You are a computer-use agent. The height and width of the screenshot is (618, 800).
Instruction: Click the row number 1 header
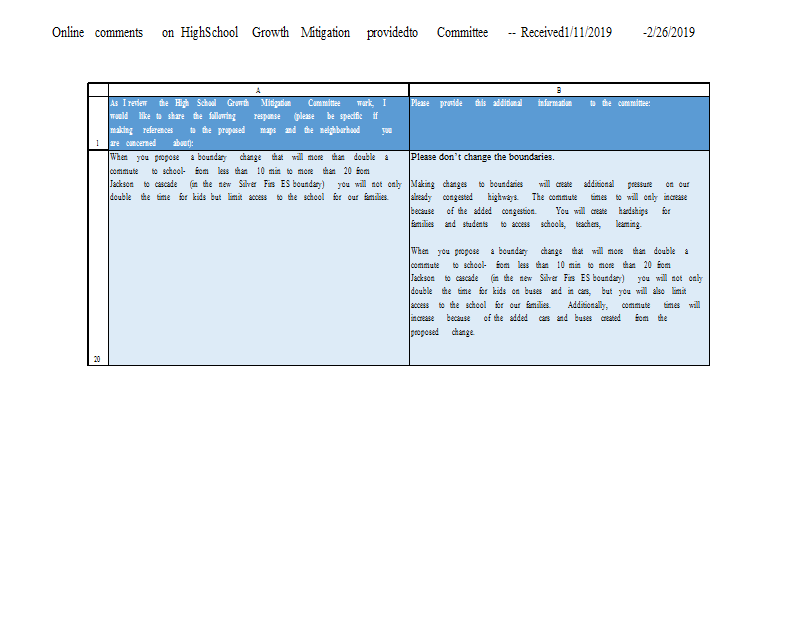point(98,123)
